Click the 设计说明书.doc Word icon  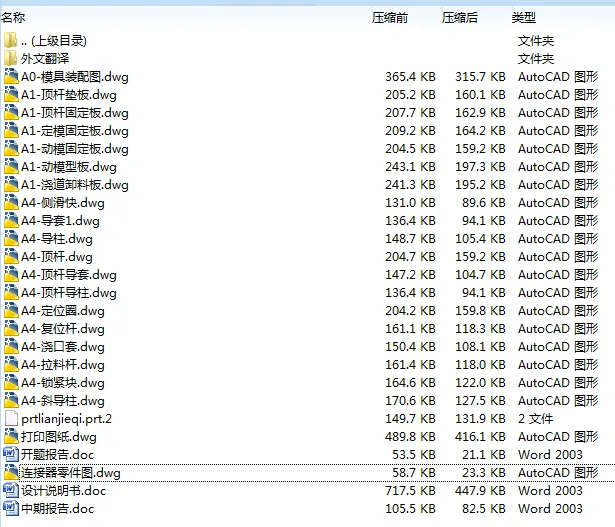point(11,491)
